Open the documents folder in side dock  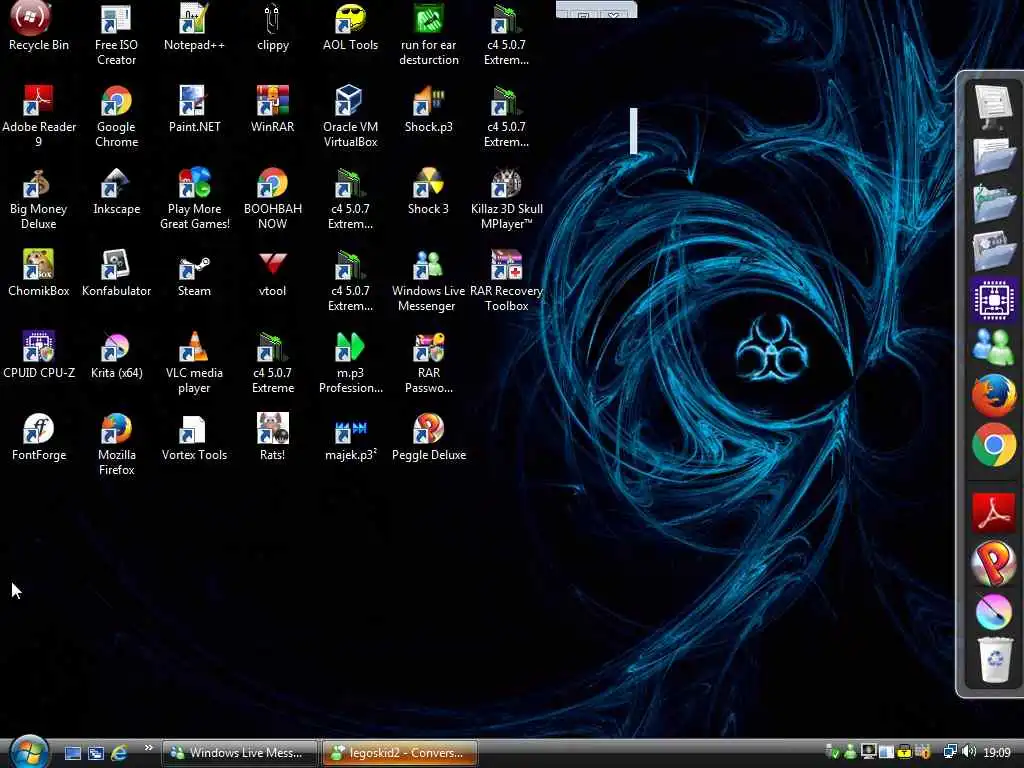click(x=993, y=155)
